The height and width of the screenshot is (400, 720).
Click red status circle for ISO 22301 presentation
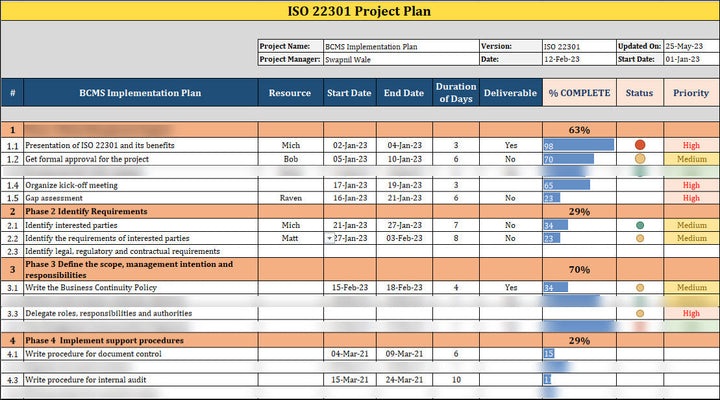point(639,145)
